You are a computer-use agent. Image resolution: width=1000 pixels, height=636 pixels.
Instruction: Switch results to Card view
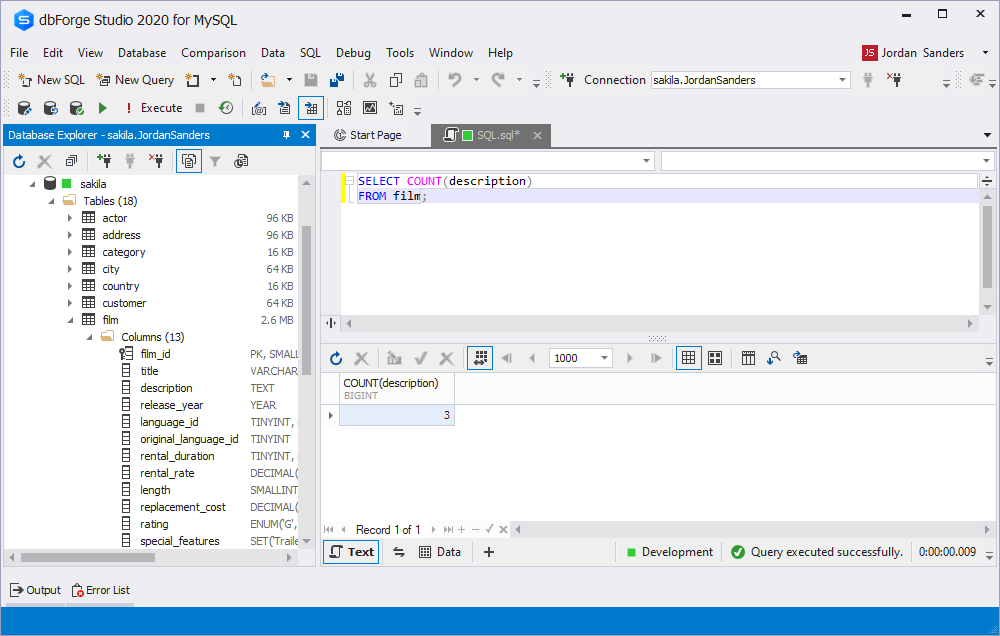click(x=715, y=358)
